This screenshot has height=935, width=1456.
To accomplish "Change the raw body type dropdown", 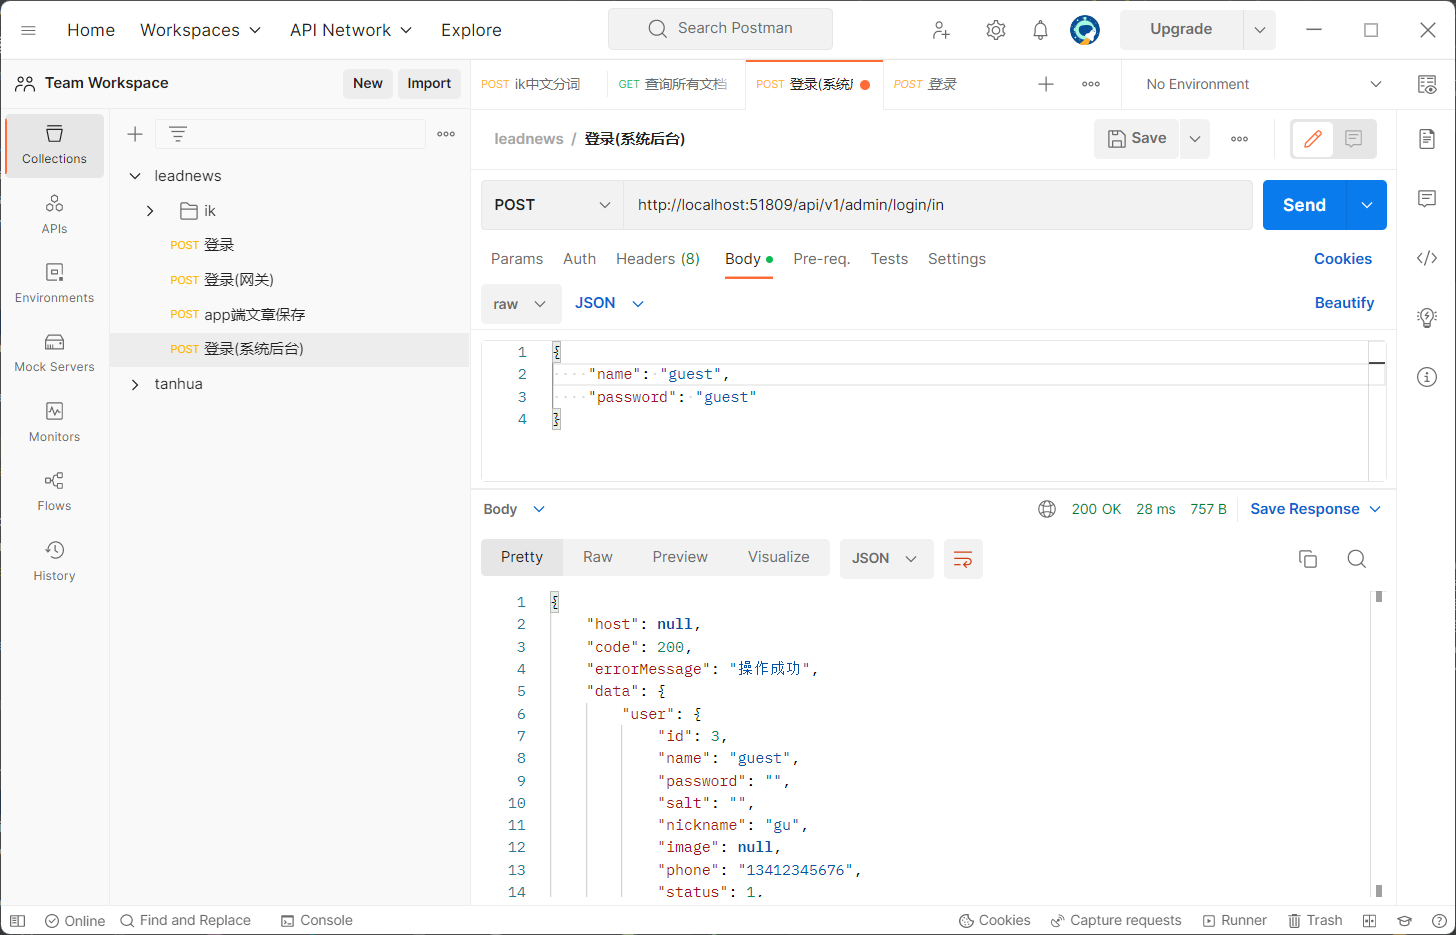I will [x=519, y=304].
